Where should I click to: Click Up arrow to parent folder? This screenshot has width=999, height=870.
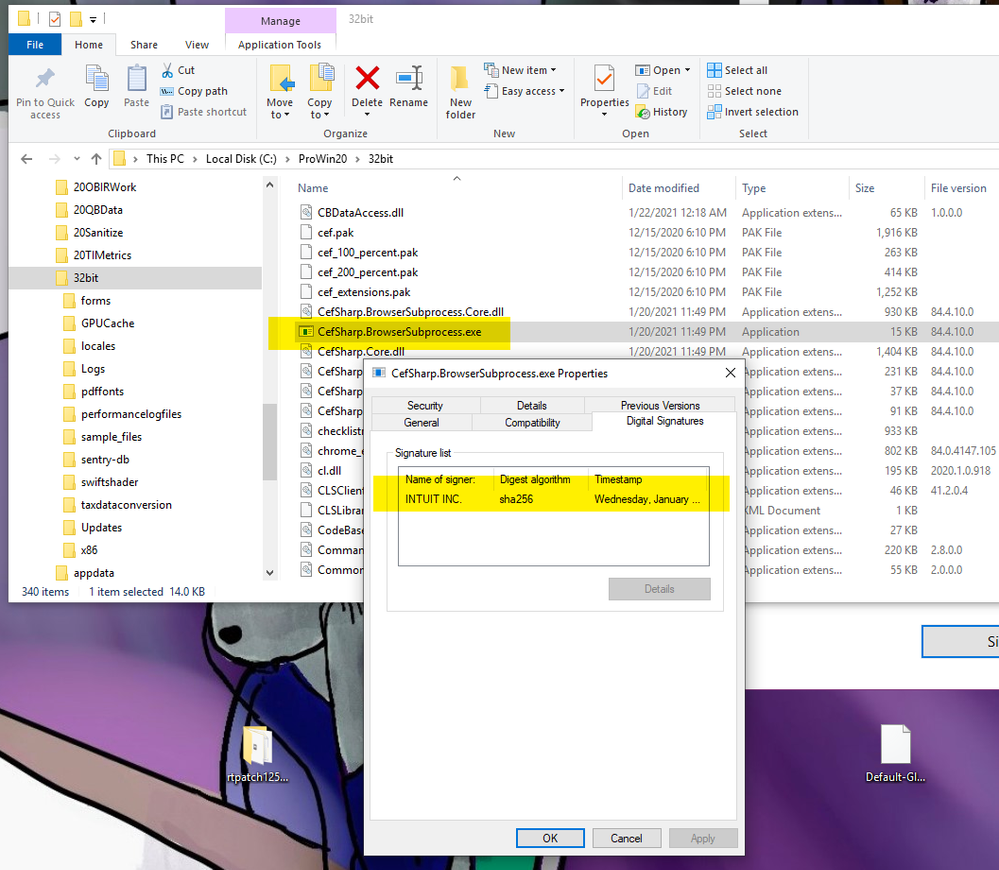point(96,158)
